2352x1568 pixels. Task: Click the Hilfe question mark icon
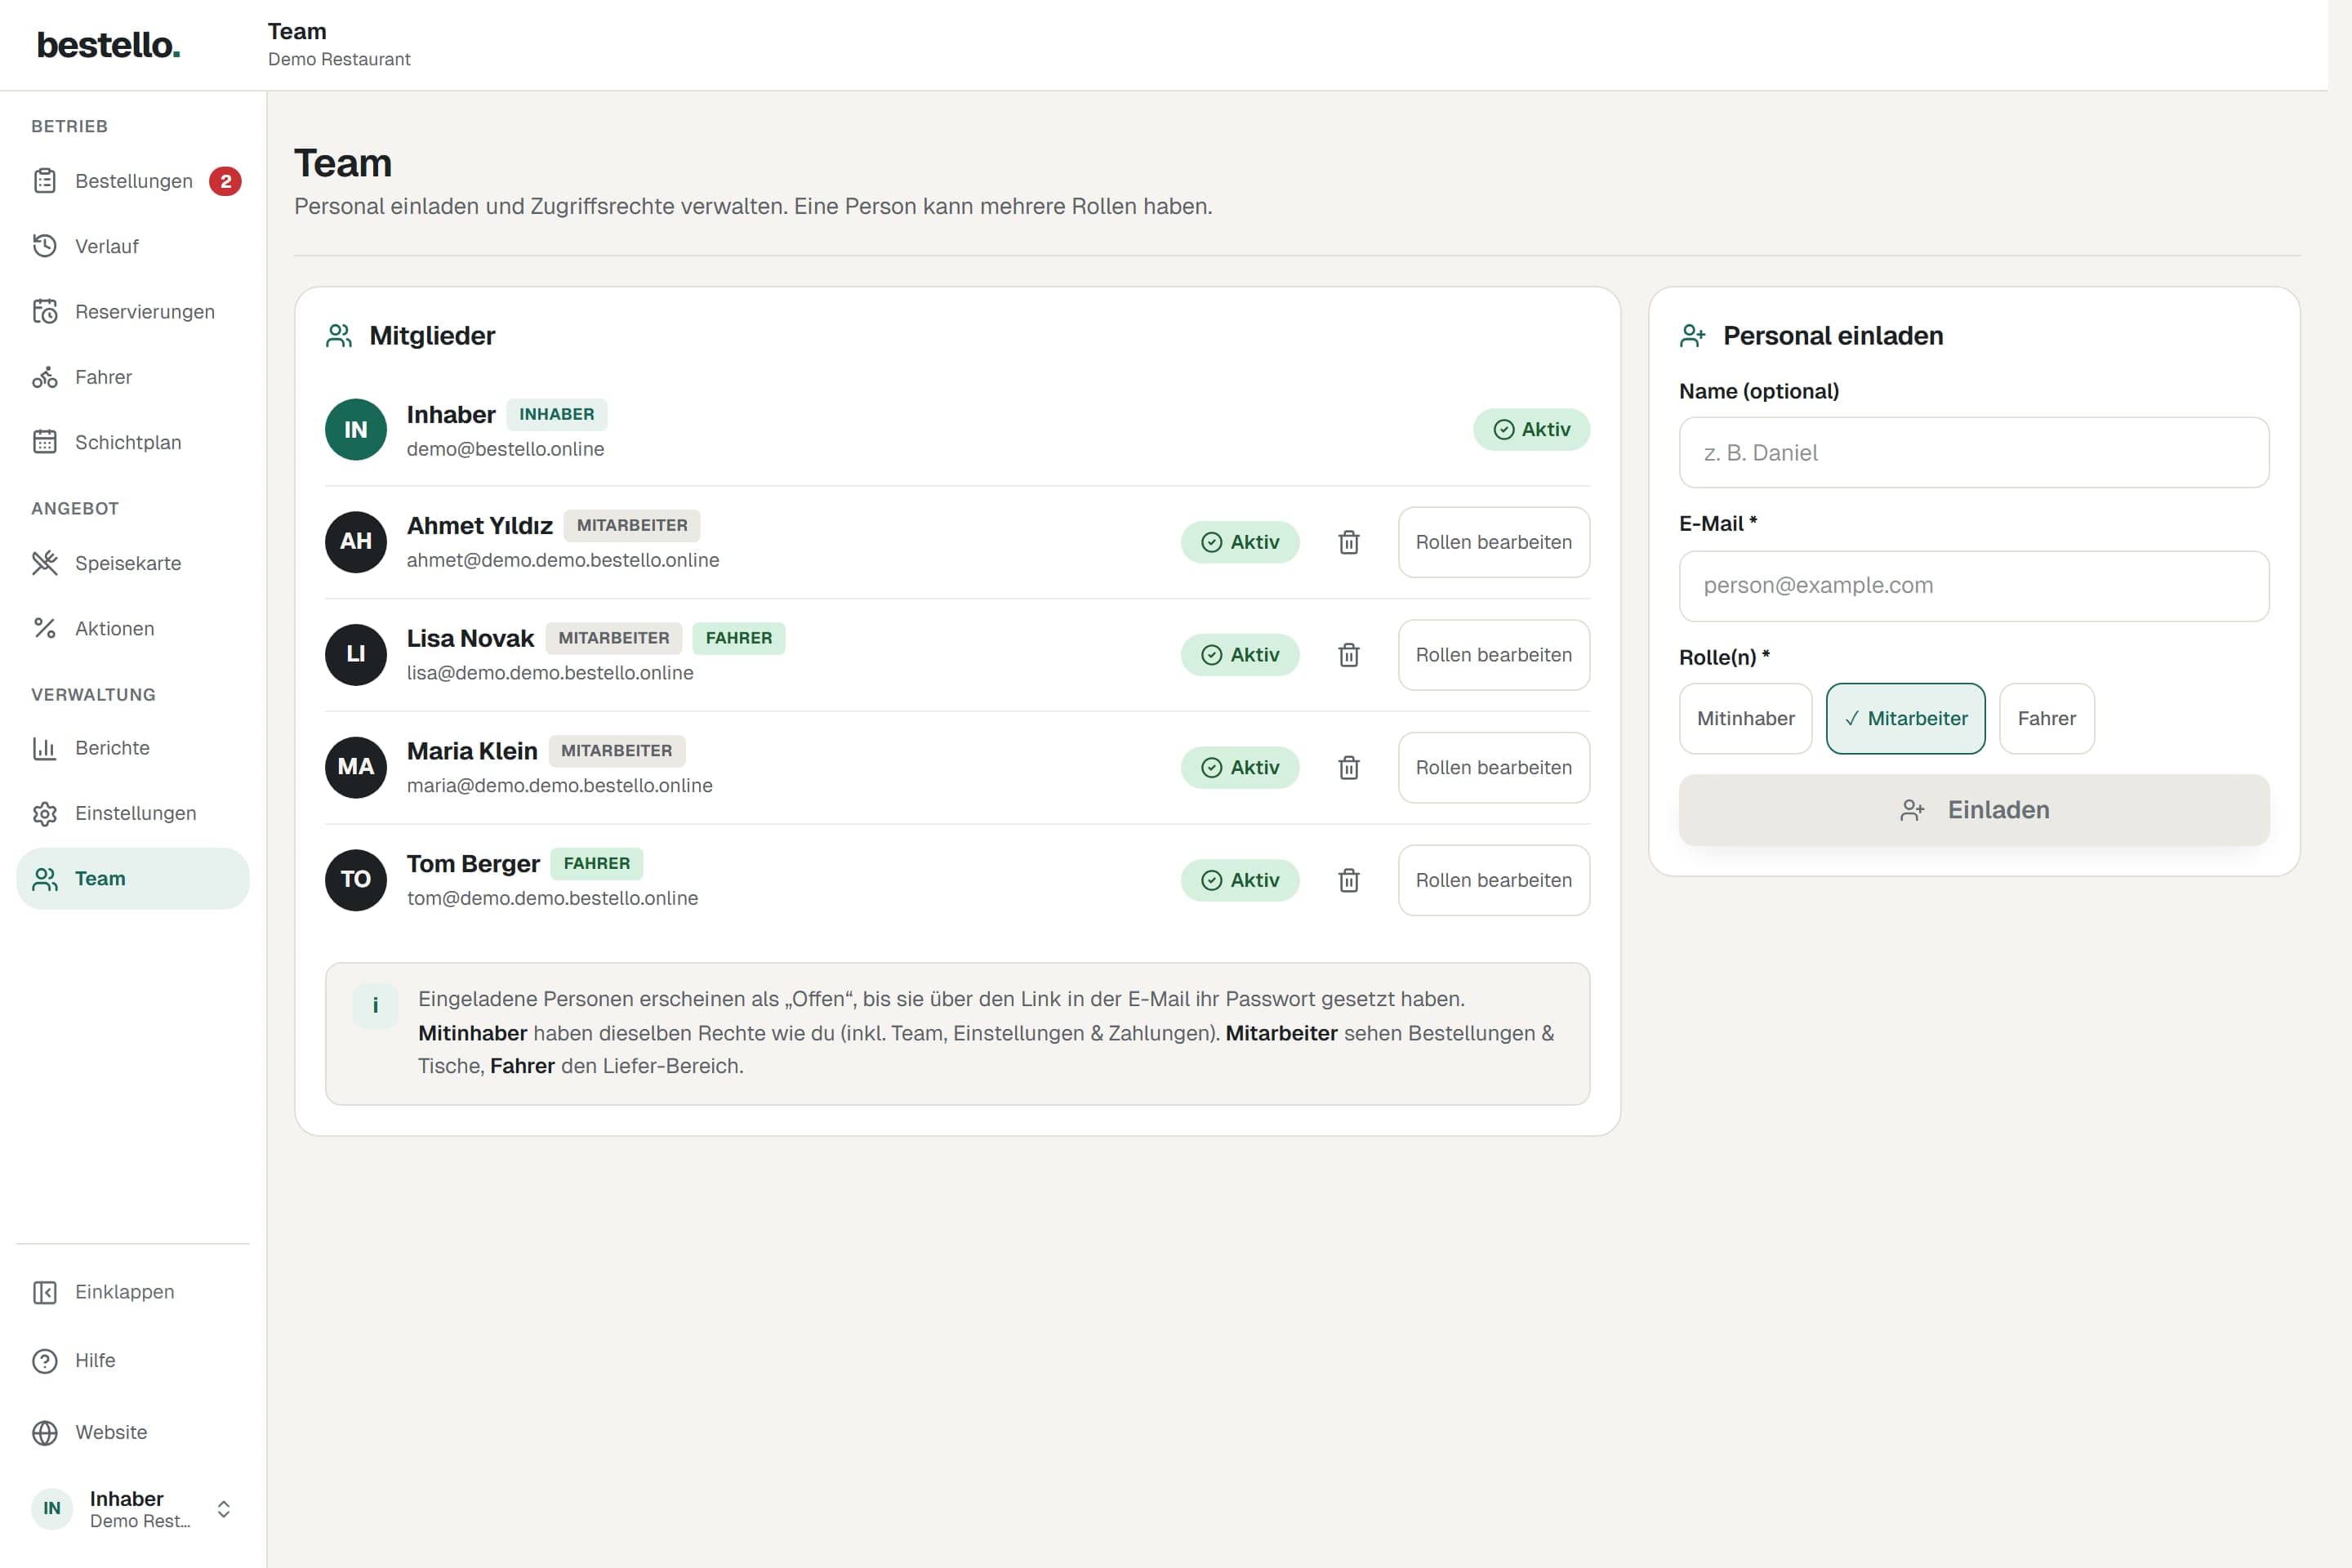click(45, 1361)
